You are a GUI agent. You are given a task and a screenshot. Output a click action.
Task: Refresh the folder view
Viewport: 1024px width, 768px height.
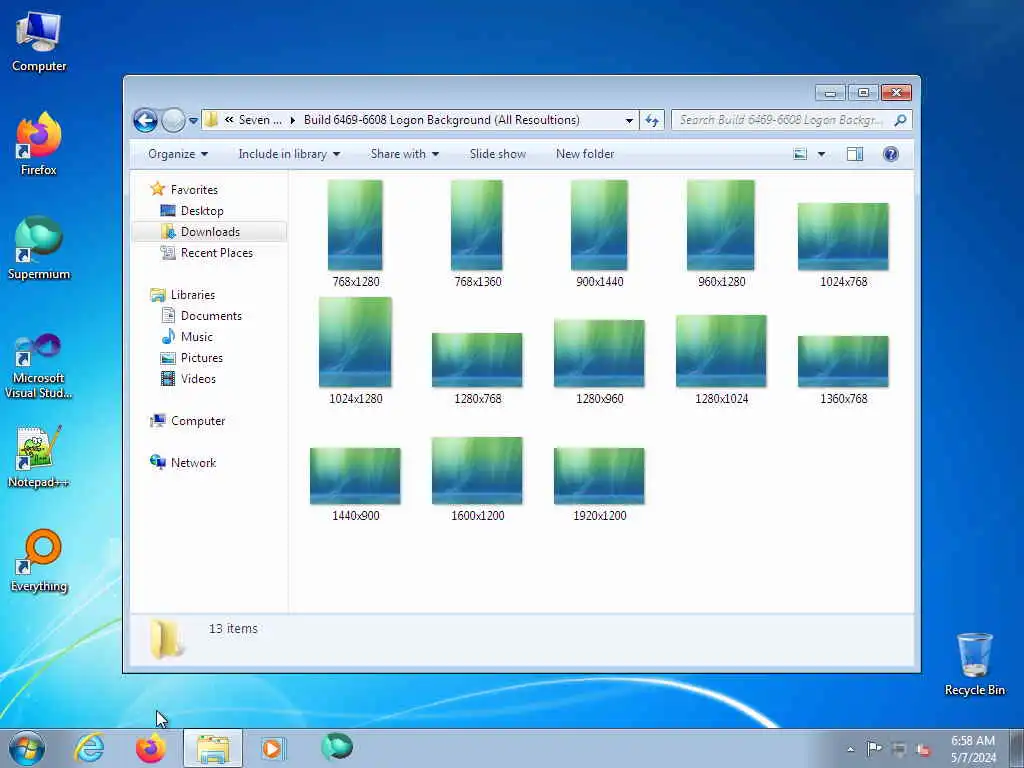[652, 120]
